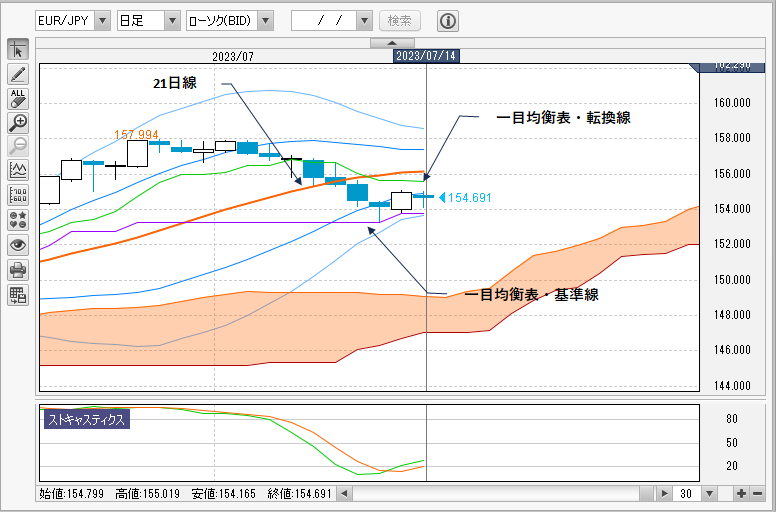Screen dimensions: 776x512
Task: Decrease bars with minus button
Action: (x=758, y=494)
